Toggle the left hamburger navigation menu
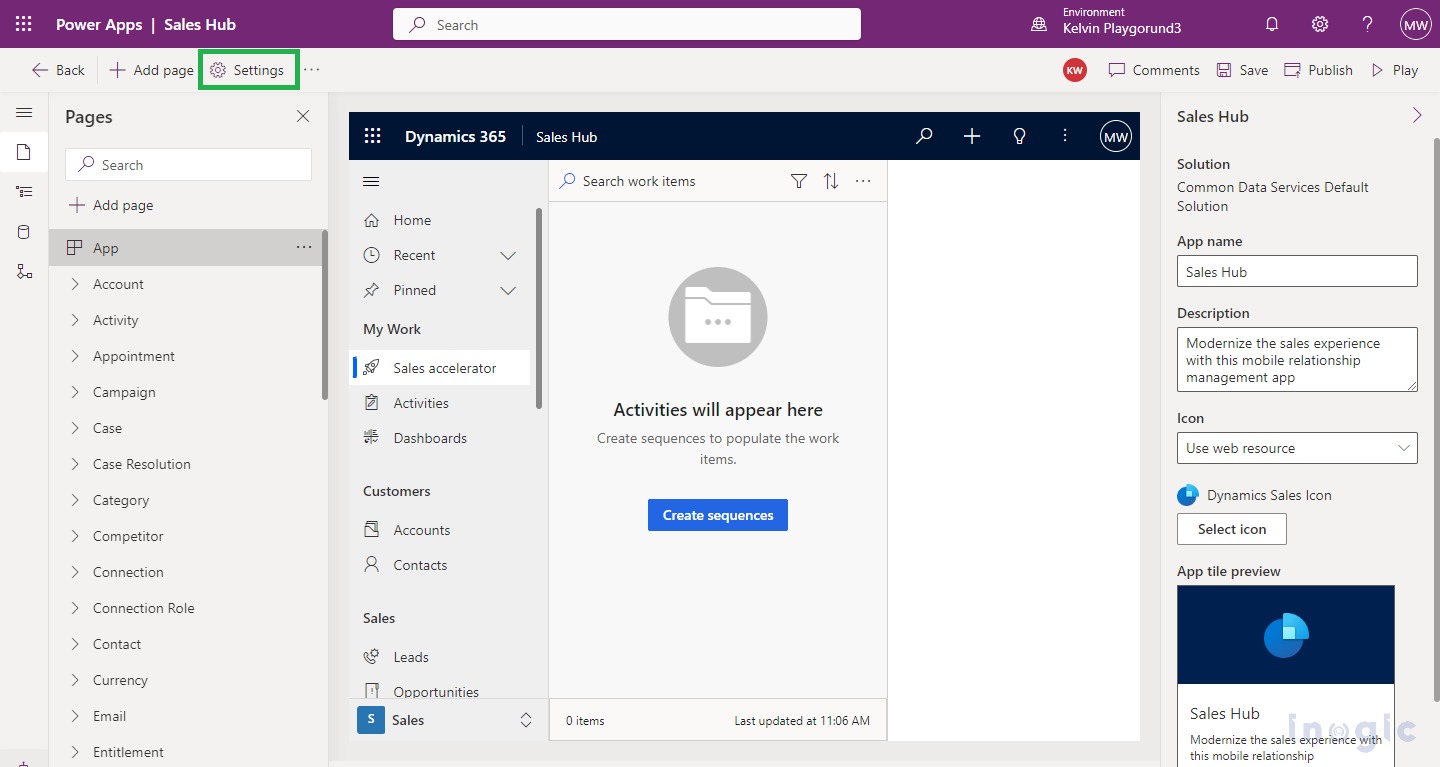Image resolution: width=1440 pixels, height=767 pixels. click(x=24, y=113)
